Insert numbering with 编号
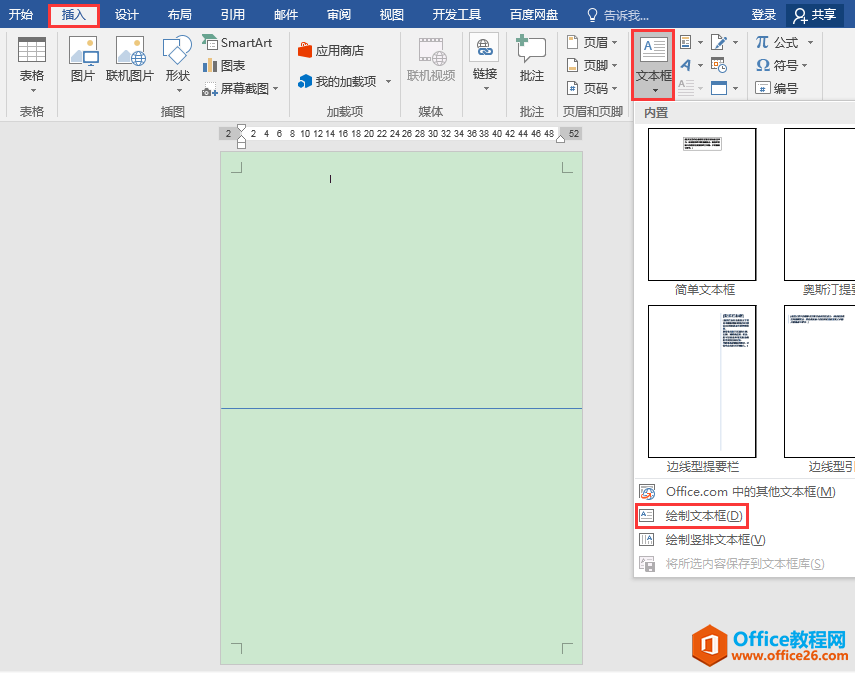This screenshot has height=673, width=855. click(x=776, y=88)
